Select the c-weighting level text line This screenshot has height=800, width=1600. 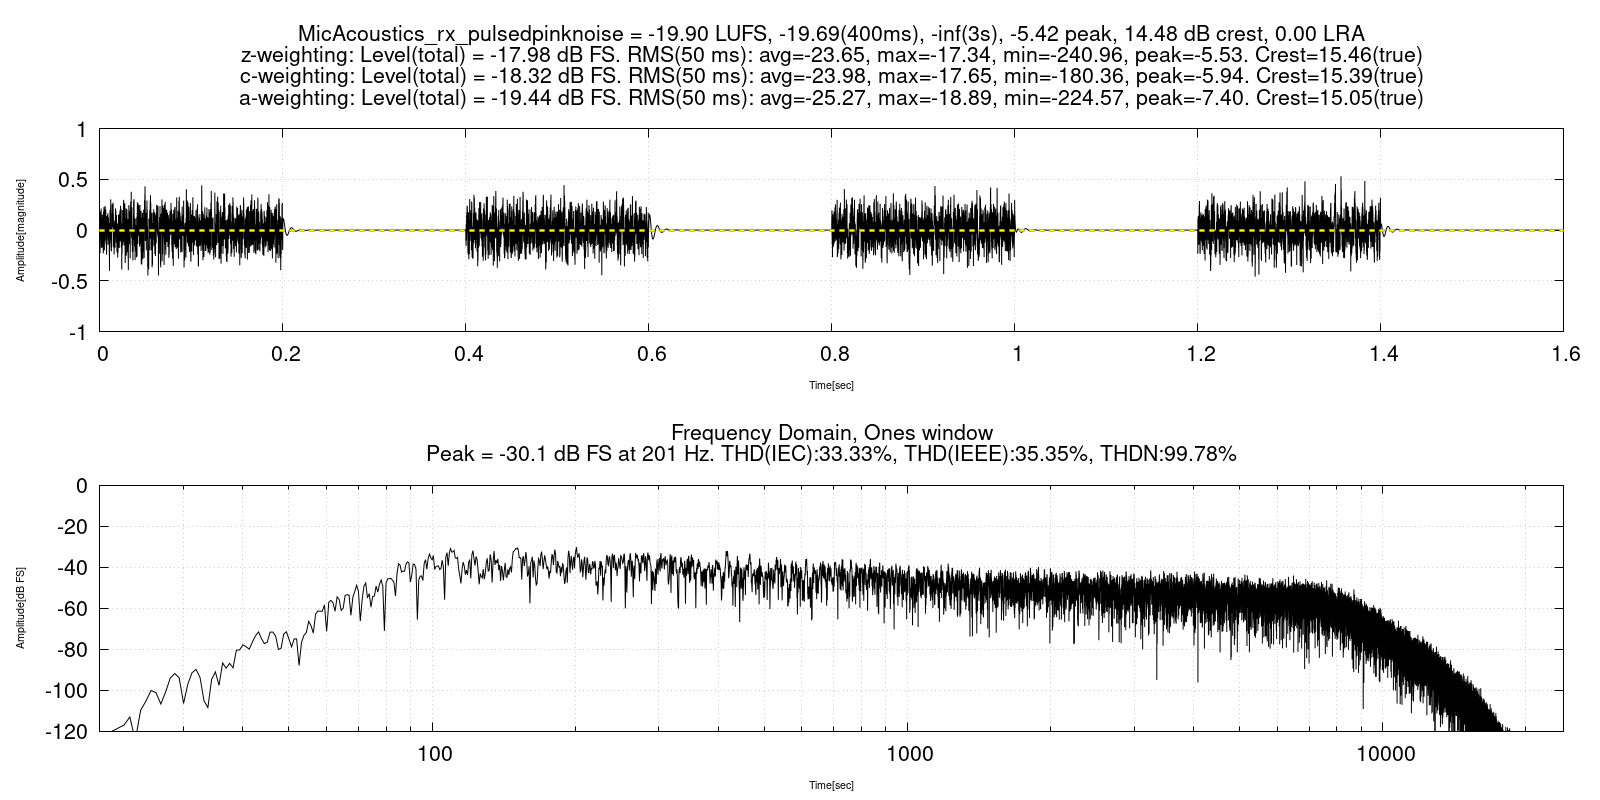[831, 76]
